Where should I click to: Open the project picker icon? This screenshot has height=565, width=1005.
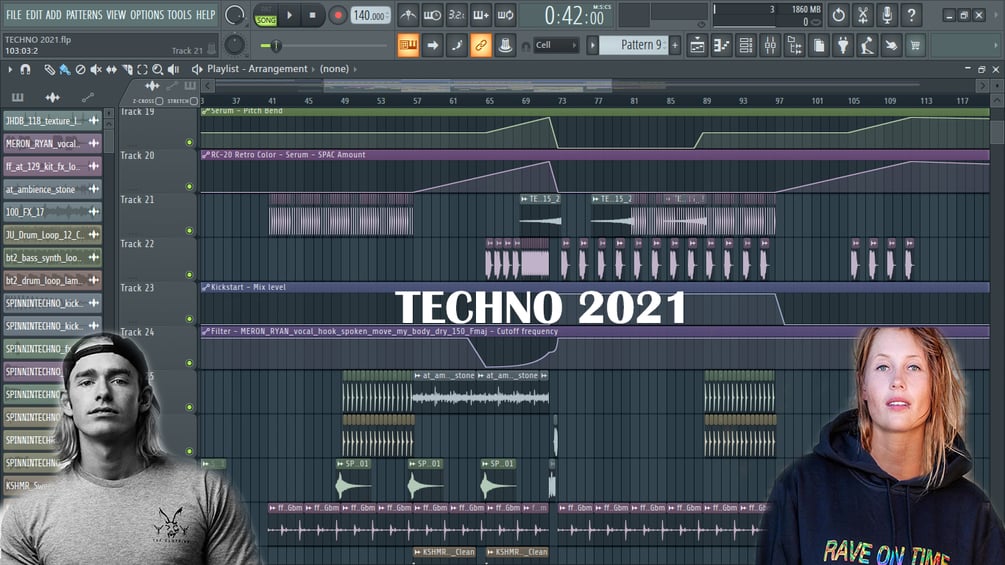(818, 45)
